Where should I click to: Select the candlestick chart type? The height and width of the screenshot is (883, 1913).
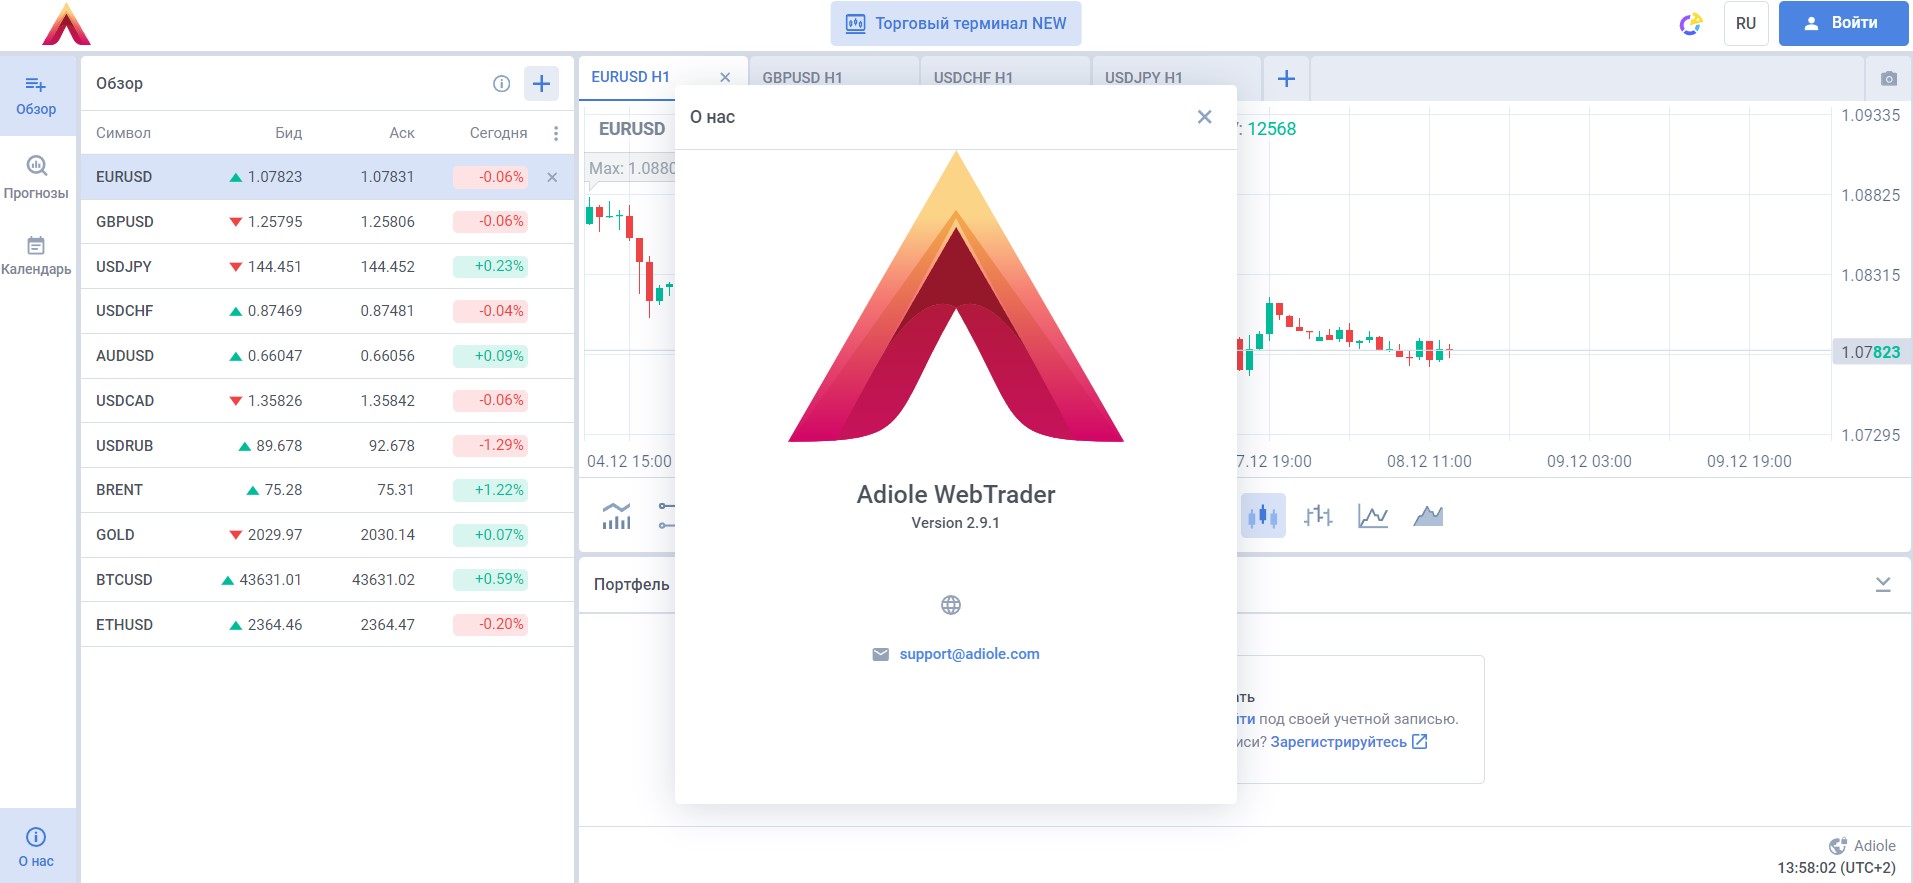point(1263,516)
